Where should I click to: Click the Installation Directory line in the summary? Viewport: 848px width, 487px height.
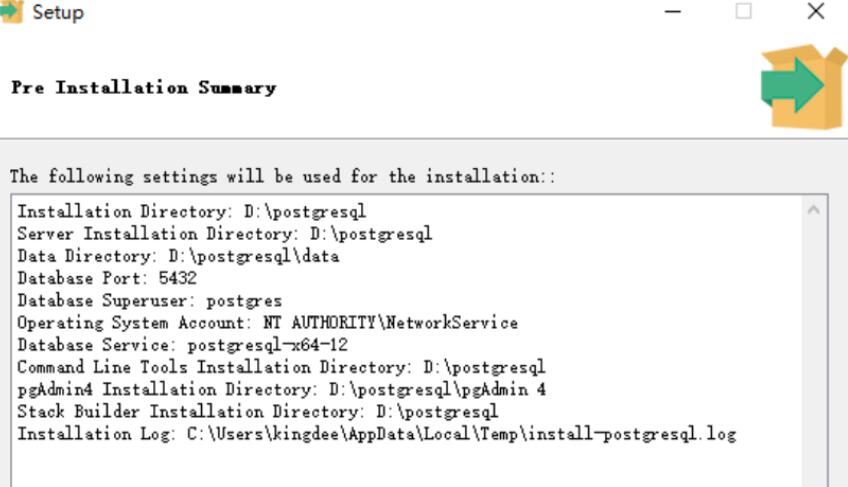click(x=191, y=212)
